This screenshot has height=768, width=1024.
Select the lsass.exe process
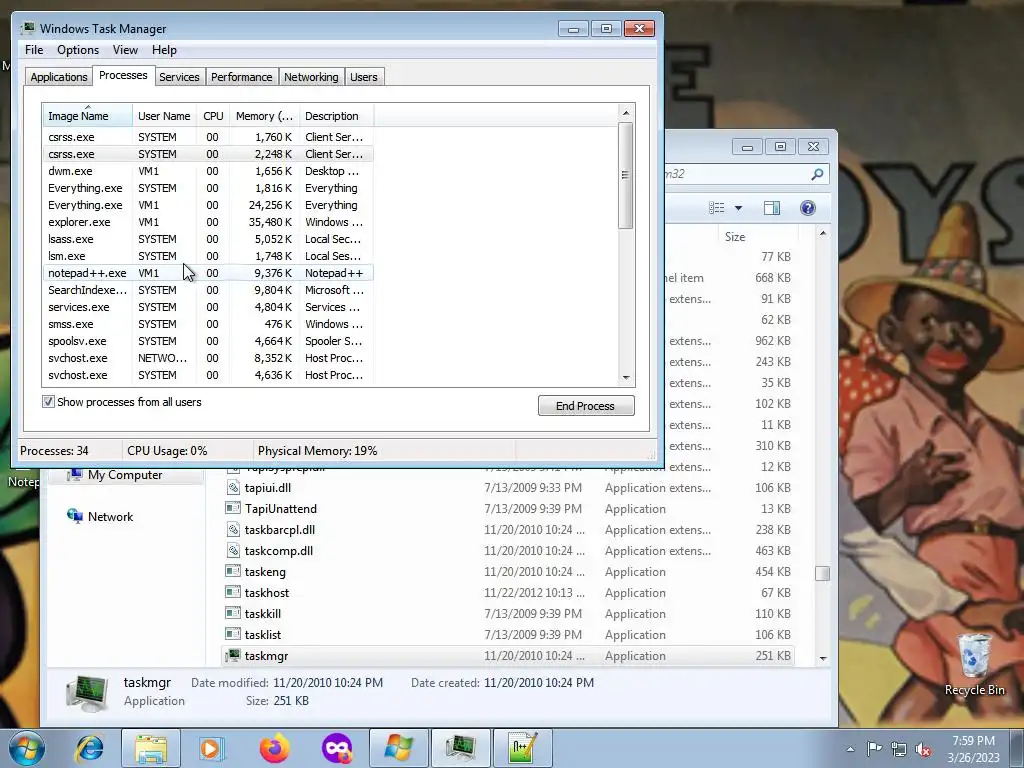tap(208, 239)
